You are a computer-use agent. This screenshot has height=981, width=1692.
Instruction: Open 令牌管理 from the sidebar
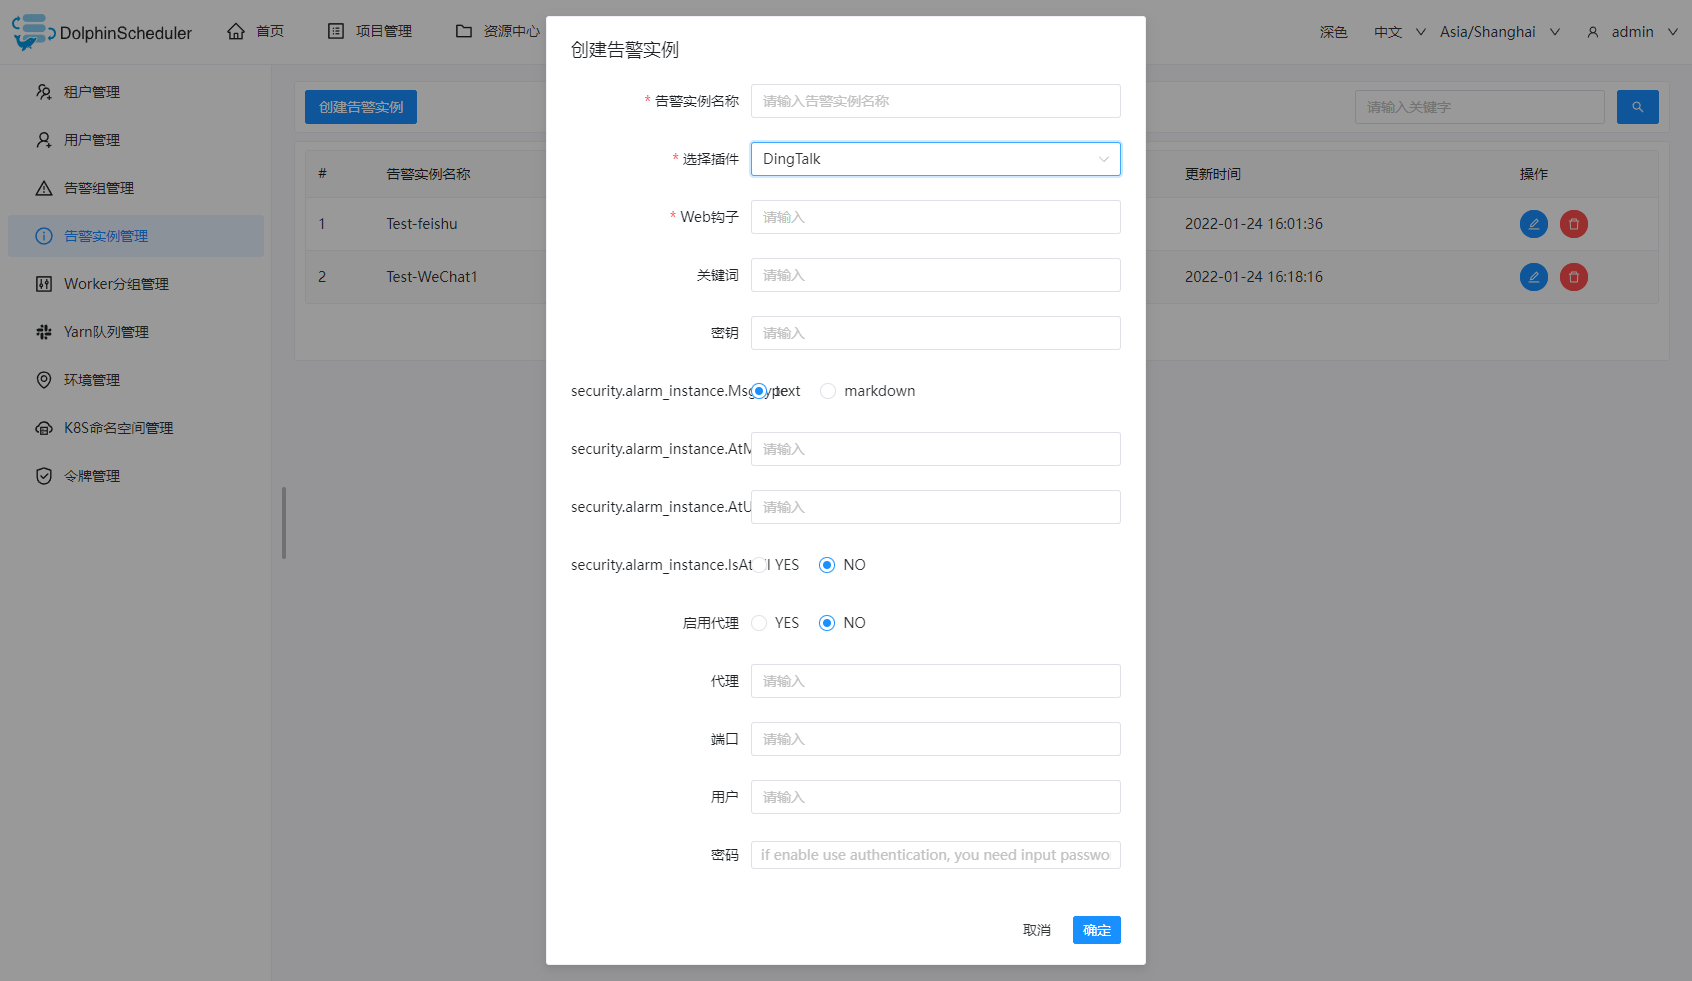[x=92, y=475]
